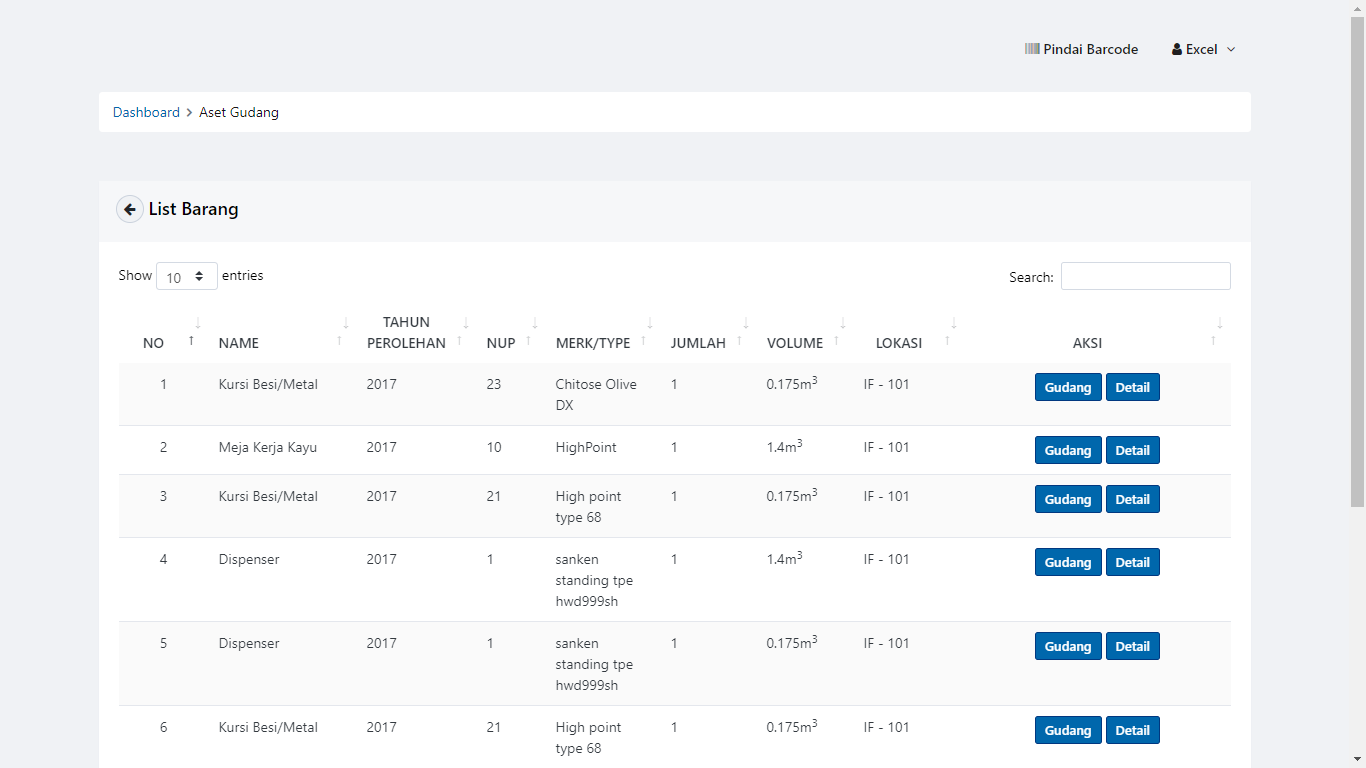Click Gudang for row 4 Dispenser
The image size is (1366, 768).
point(1068,562)
